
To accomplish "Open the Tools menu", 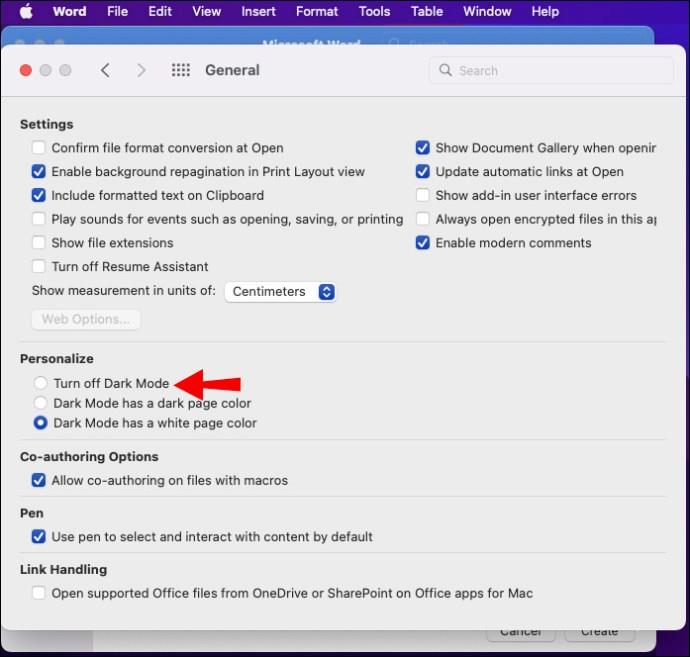I will coord(374,11).
